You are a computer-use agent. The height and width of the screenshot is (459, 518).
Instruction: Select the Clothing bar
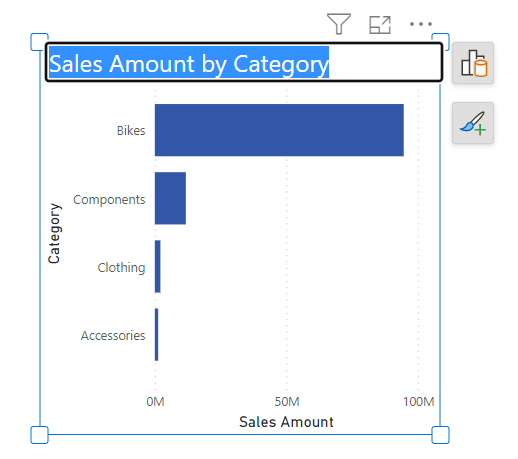pyautogui.click(x=158, y=266)
